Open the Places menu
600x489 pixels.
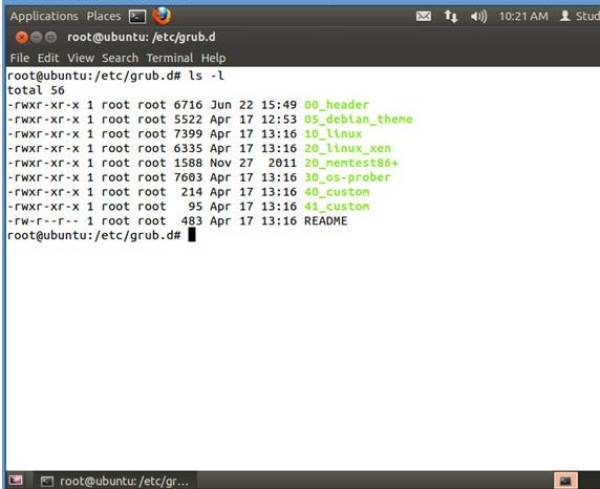[103, 16]
